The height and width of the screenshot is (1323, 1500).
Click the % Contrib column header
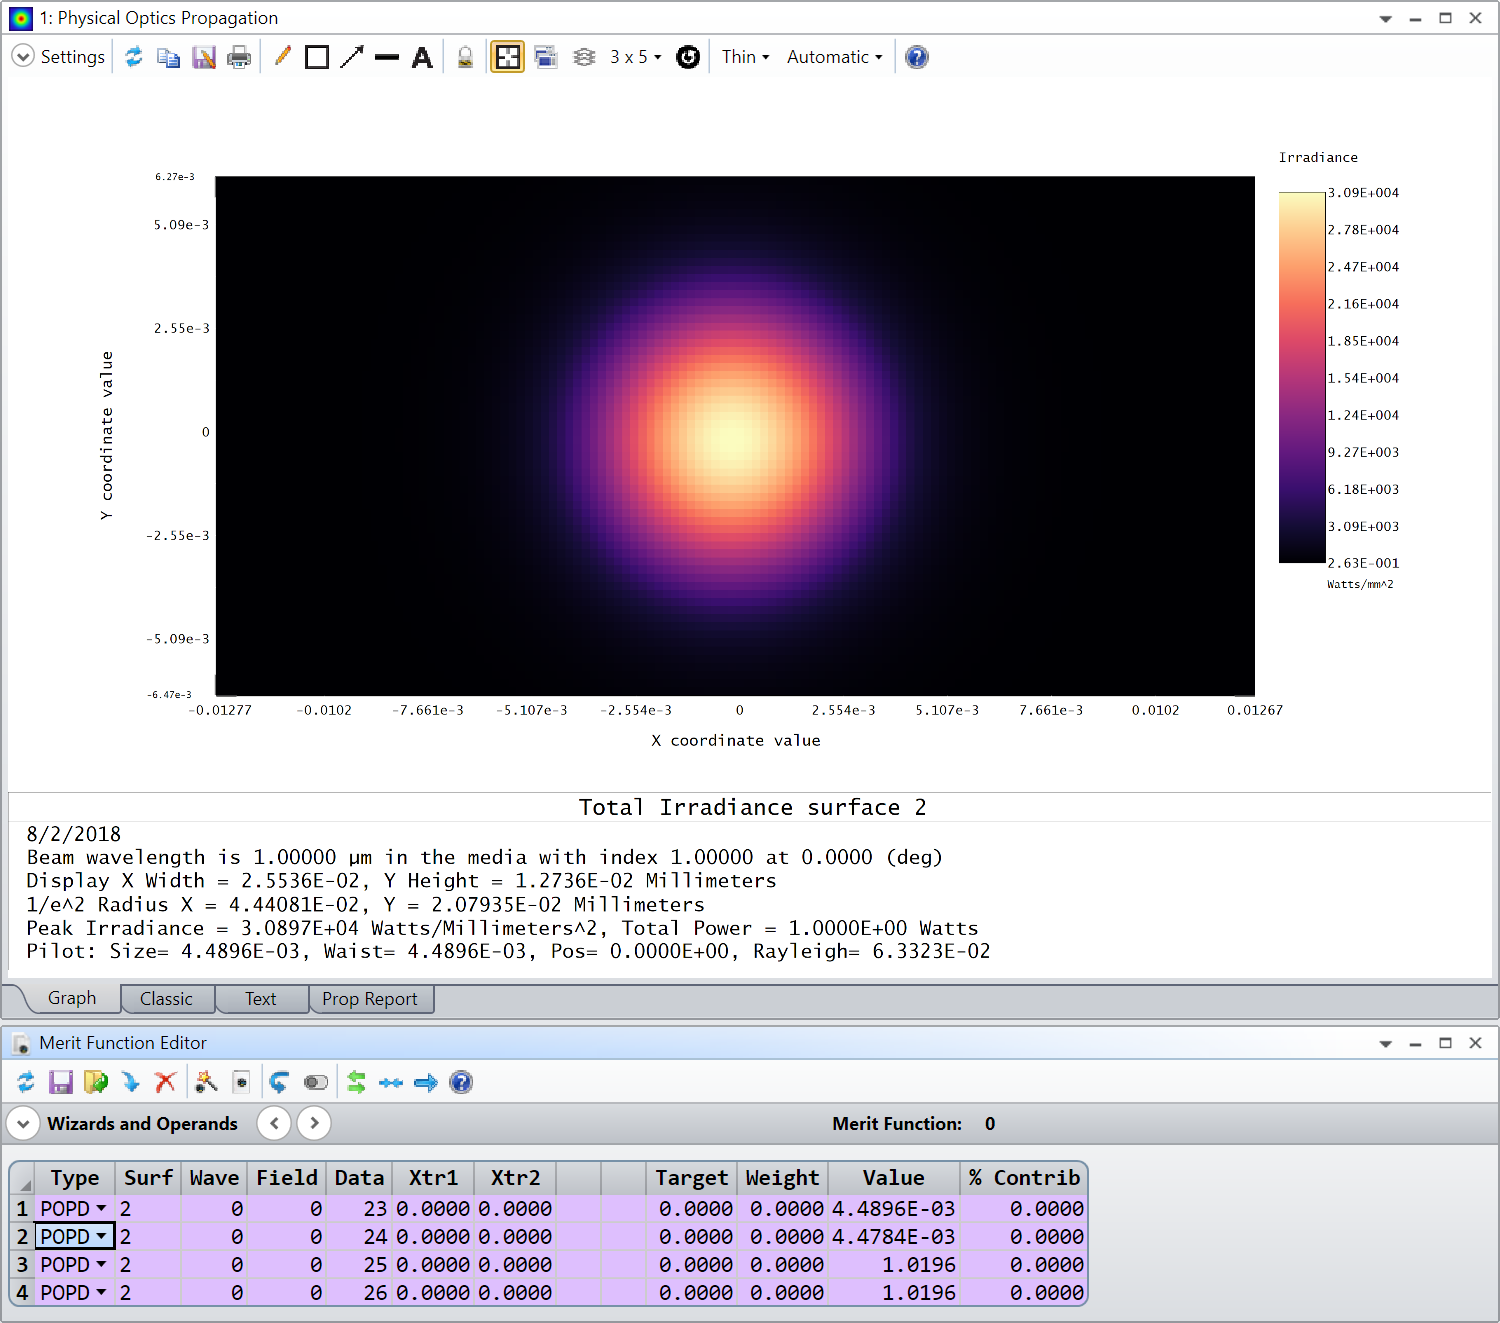point(1024,1178)
